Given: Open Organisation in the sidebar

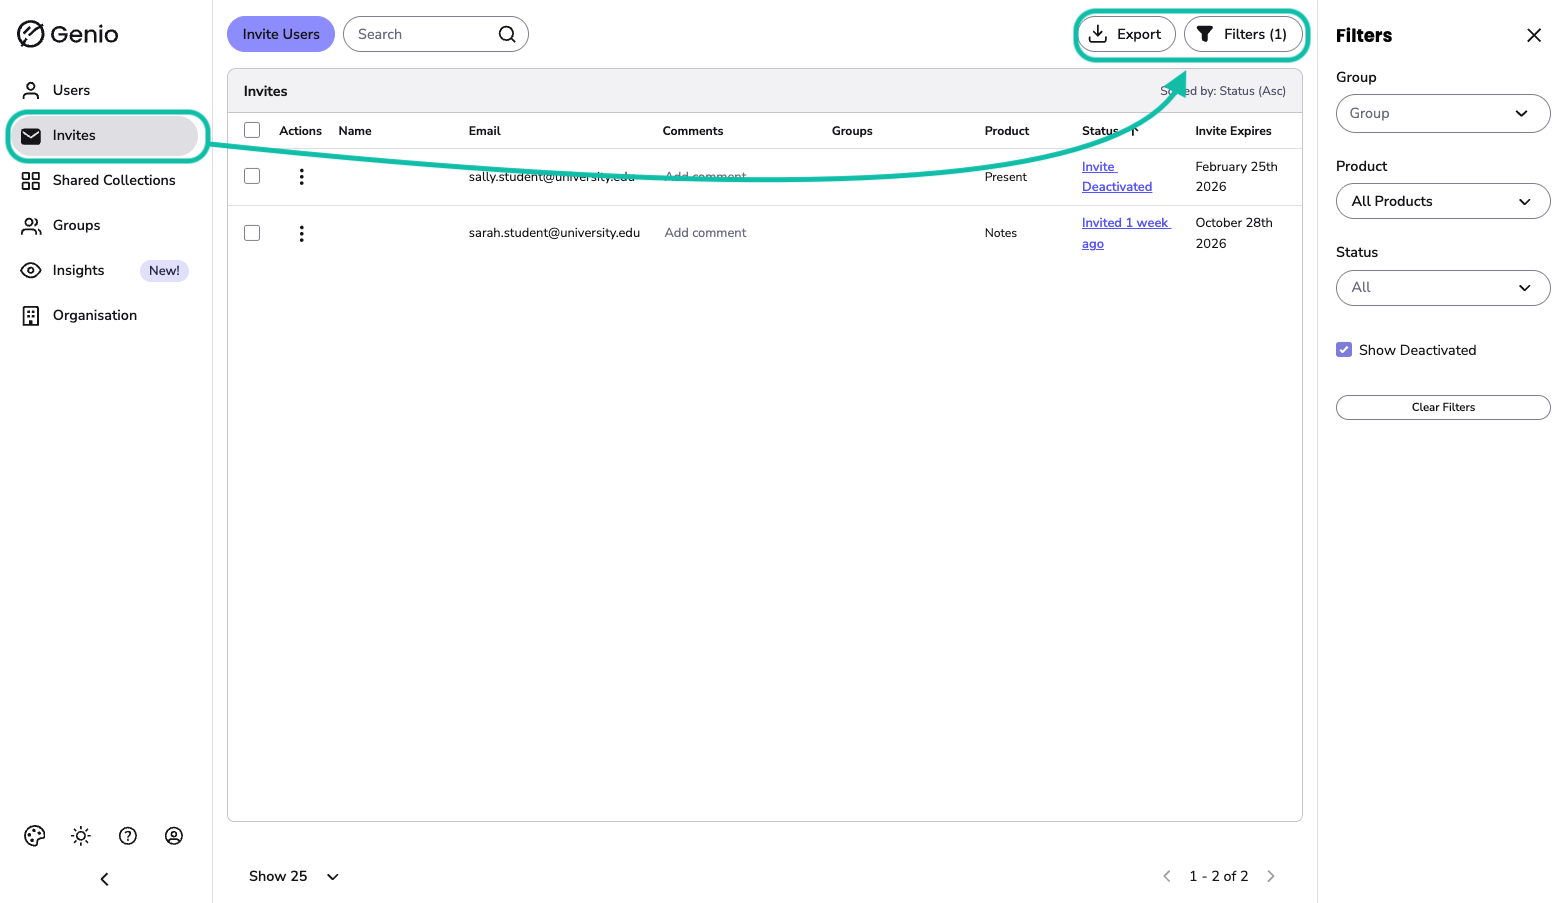Looking at the screenshot, I should click(x=104, y=315).
